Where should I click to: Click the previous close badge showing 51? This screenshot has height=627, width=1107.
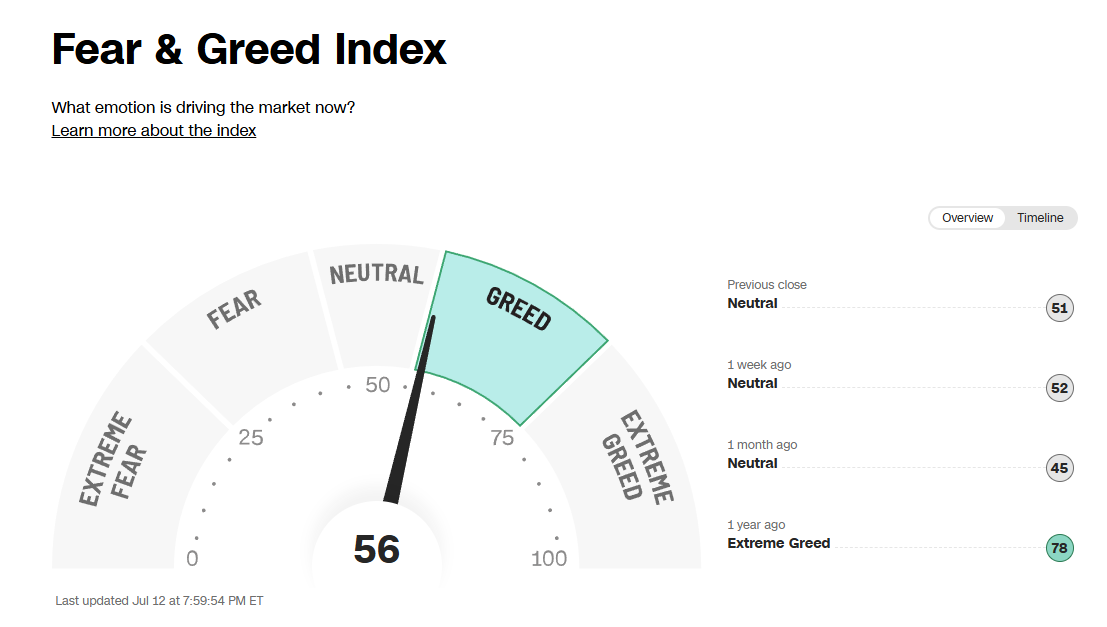1059,308
